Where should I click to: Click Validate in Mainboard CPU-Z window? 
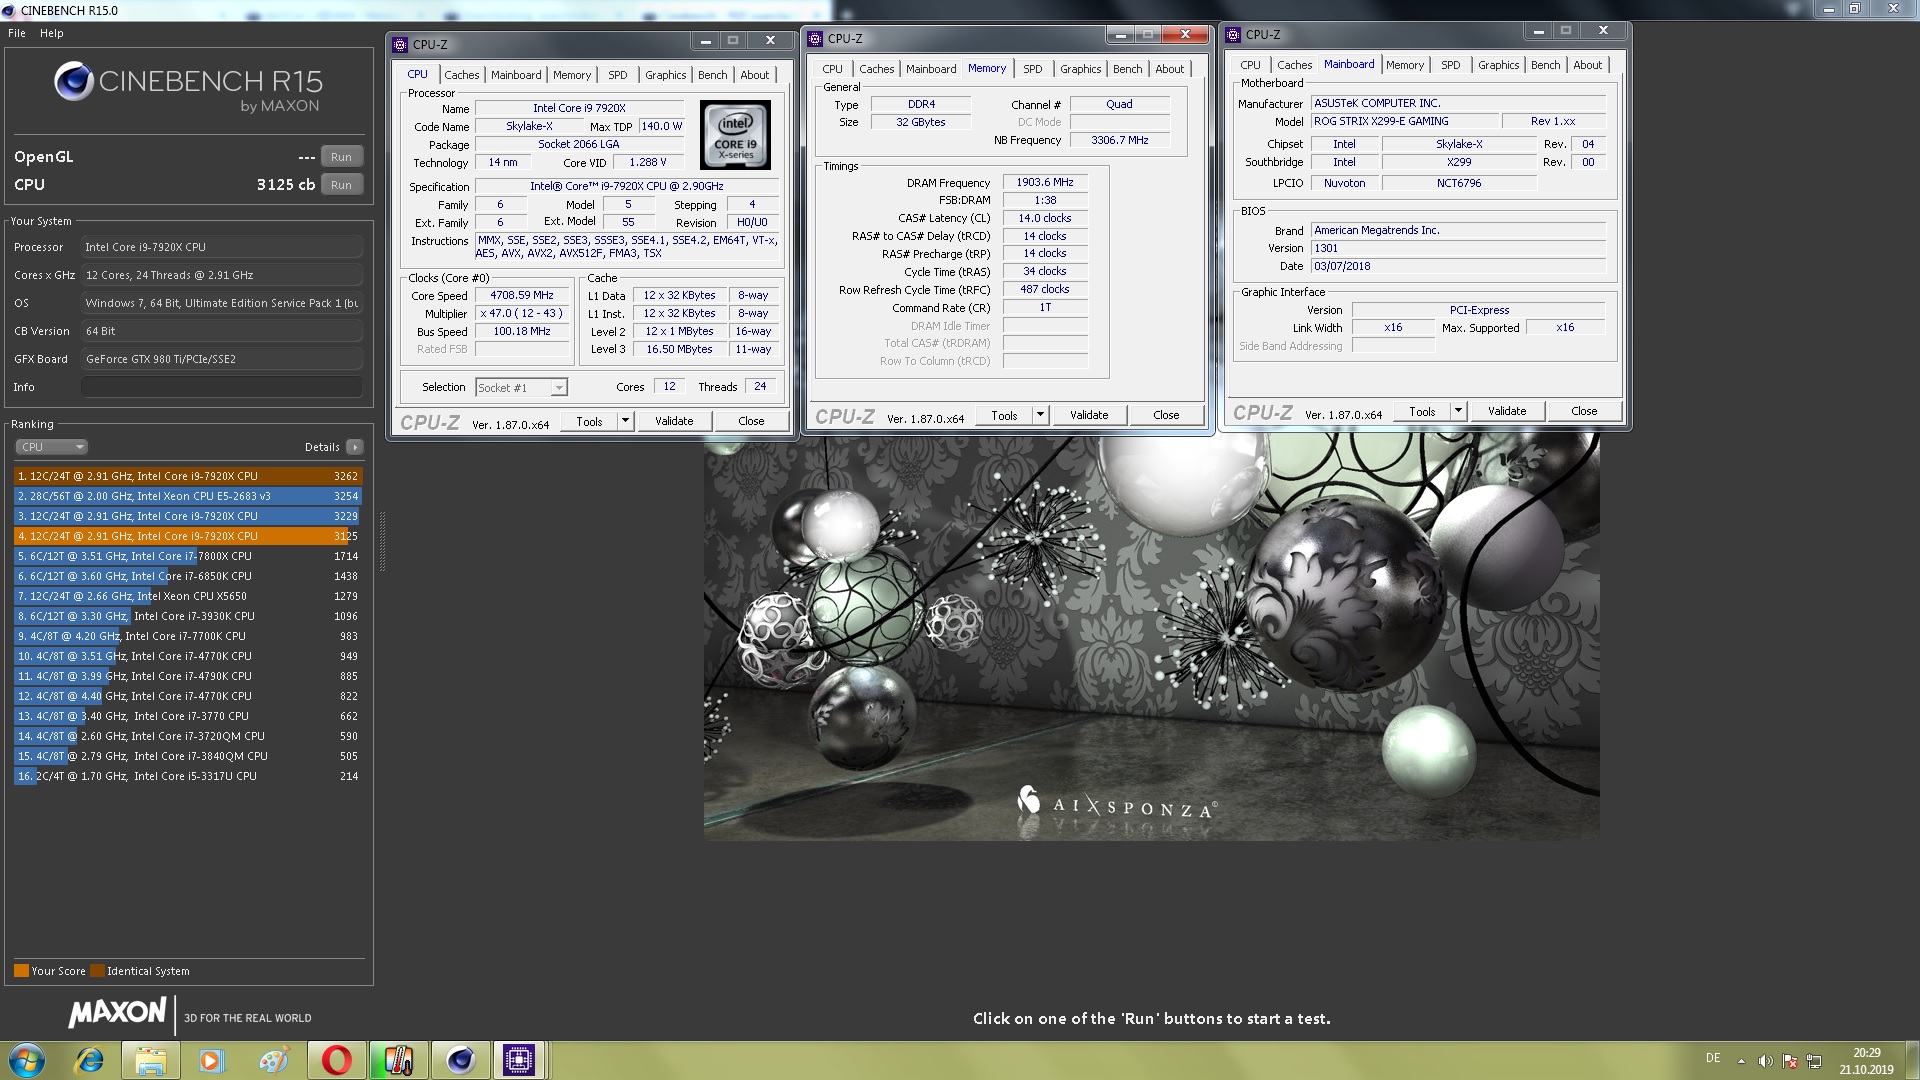pyautogui.click(x=1507, y=411)
